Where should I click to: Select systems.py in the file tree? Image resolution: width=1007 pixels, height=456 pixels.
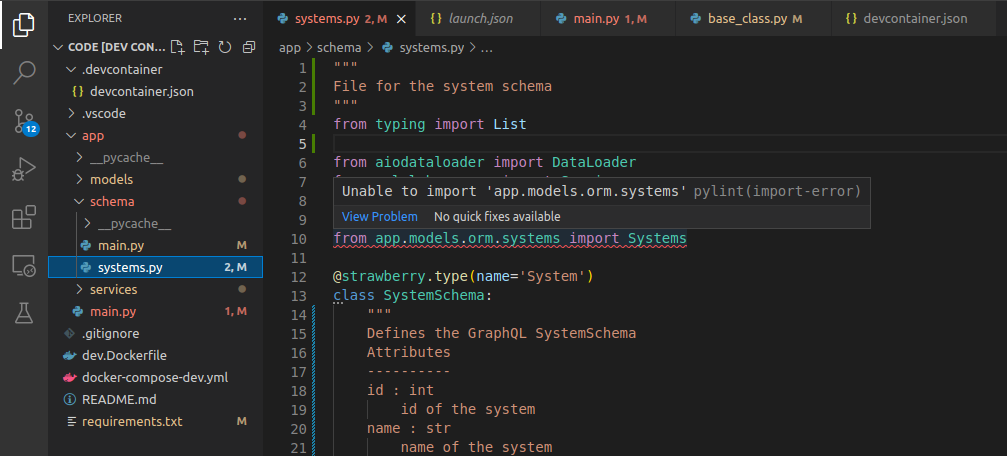155,267
